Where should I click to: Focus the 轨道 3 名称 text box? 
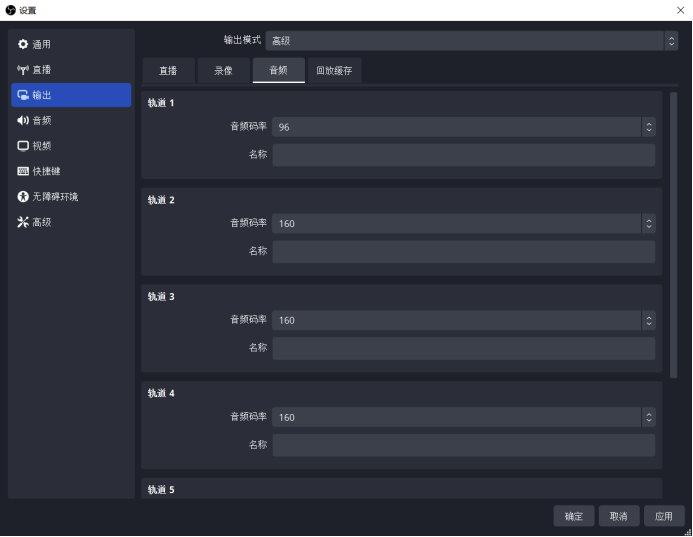(x=464, y=348)
